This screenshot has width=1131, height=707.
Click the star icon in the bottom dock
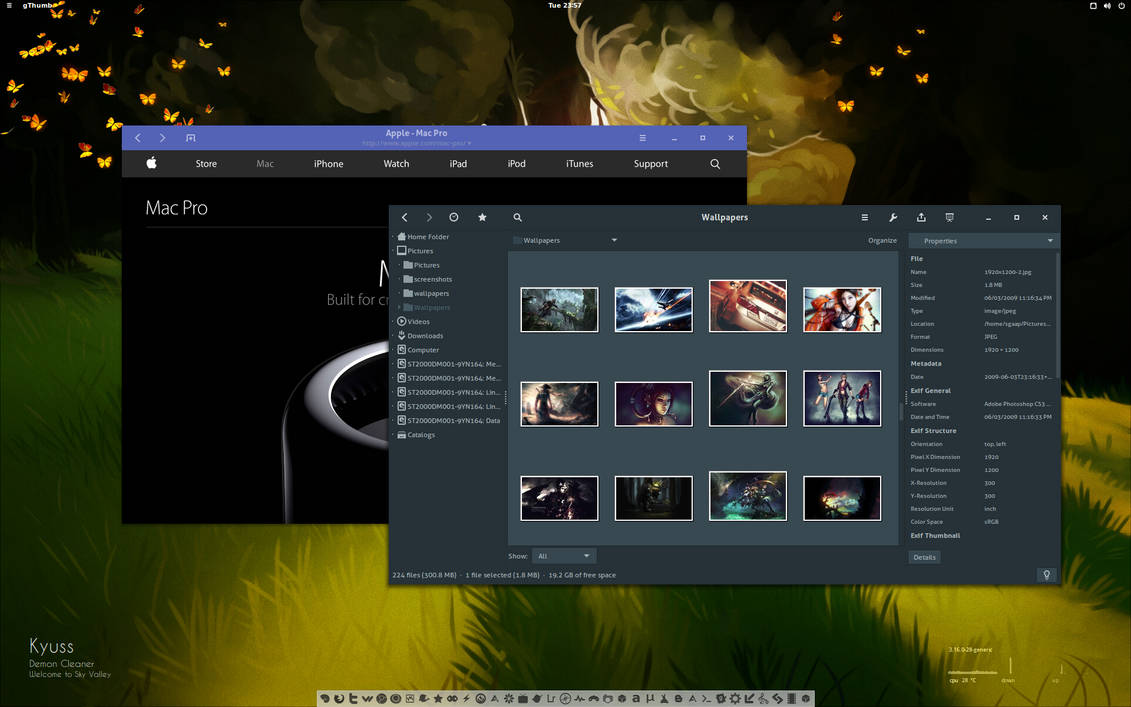(x=438, y=698)
